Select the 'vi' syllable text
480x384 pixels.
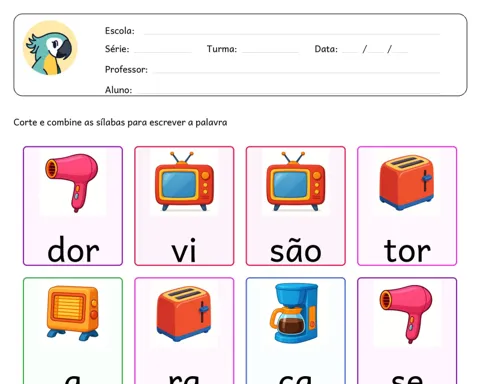tap(184, 250)
